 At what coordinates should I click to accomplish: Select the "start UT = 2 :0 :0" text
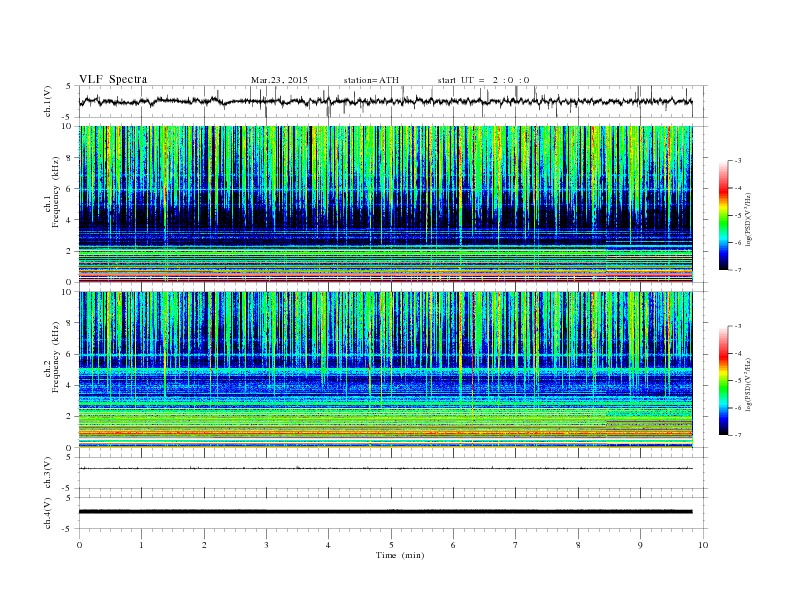click(483, 80)
